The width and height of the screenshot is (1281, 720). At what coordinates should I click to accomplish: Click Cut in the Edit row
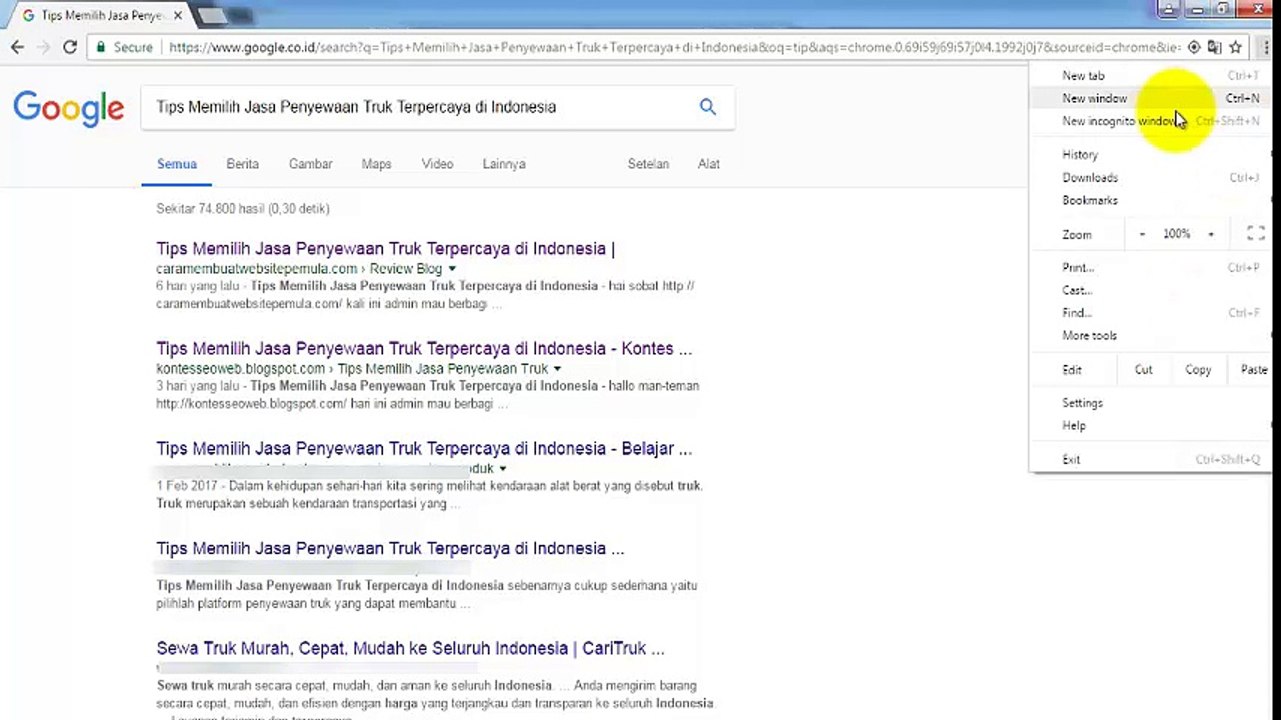[x=1143, y=370]
